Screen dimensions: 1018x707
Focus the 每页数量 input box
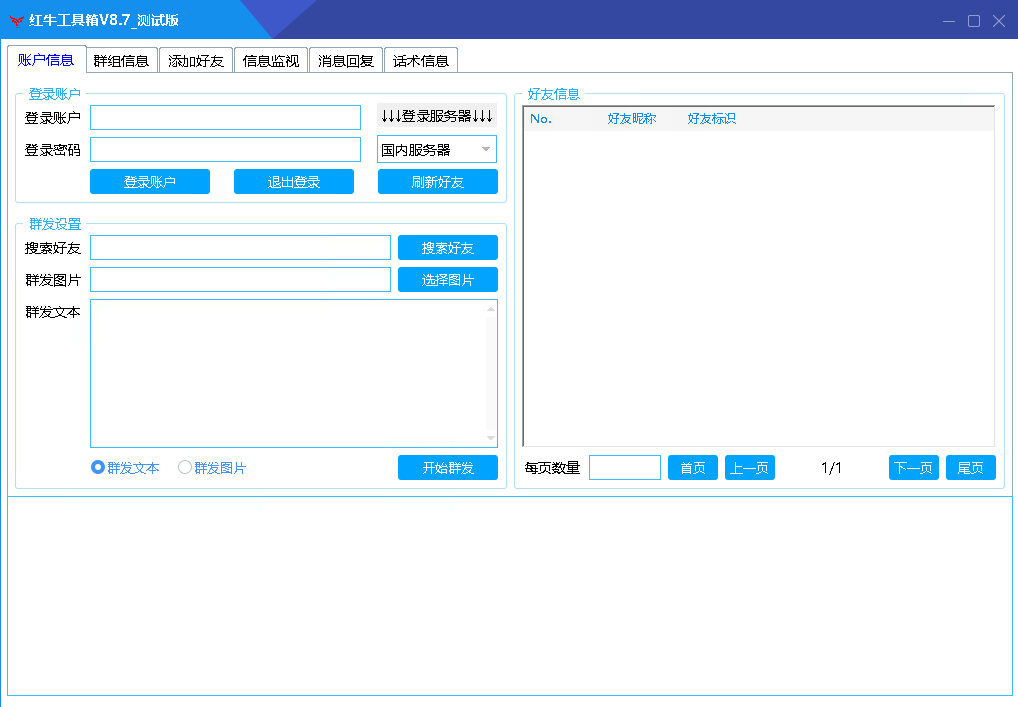pyautogui.click(x=624, y=468)
